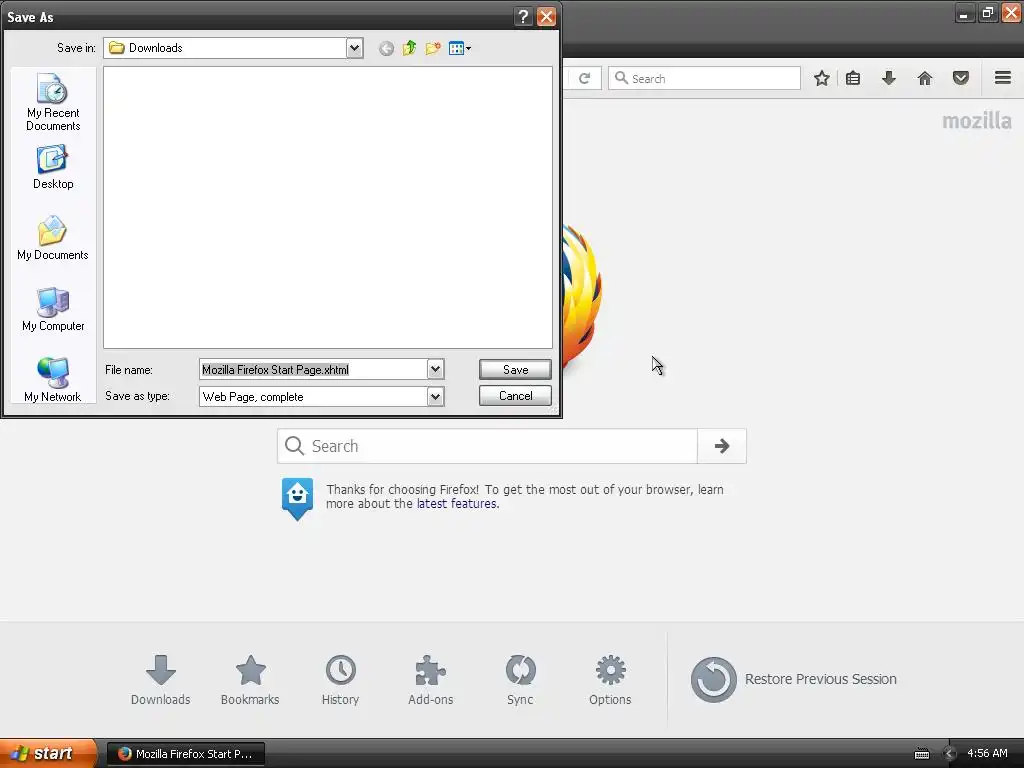Expand the Save in folder dropdown

coord(354,48)
